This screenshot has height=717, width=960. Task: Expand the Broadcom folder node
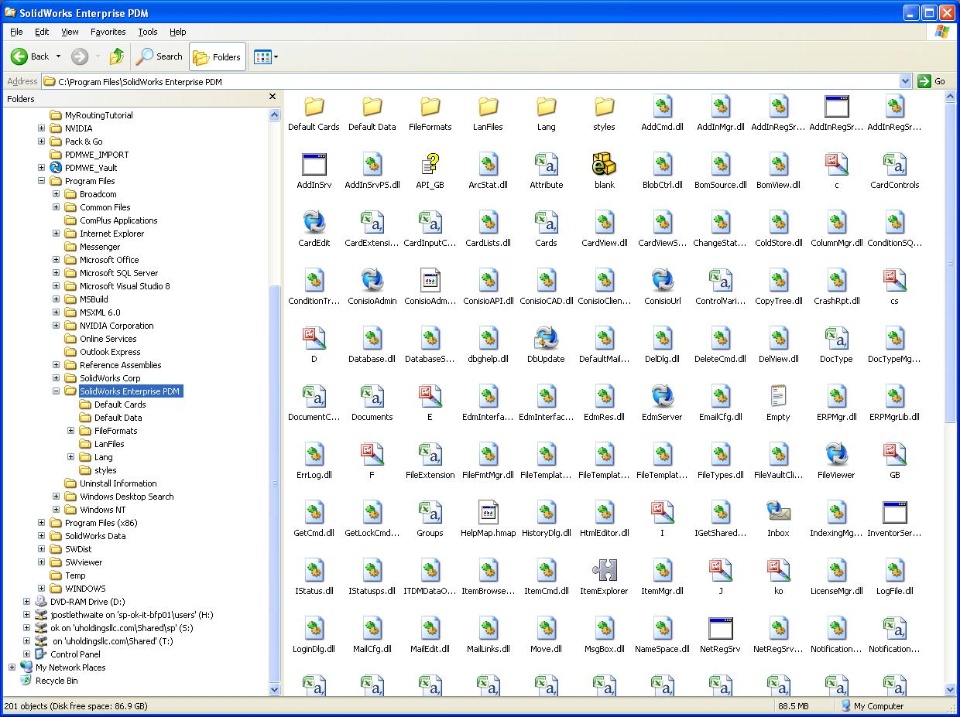(56, 194)
